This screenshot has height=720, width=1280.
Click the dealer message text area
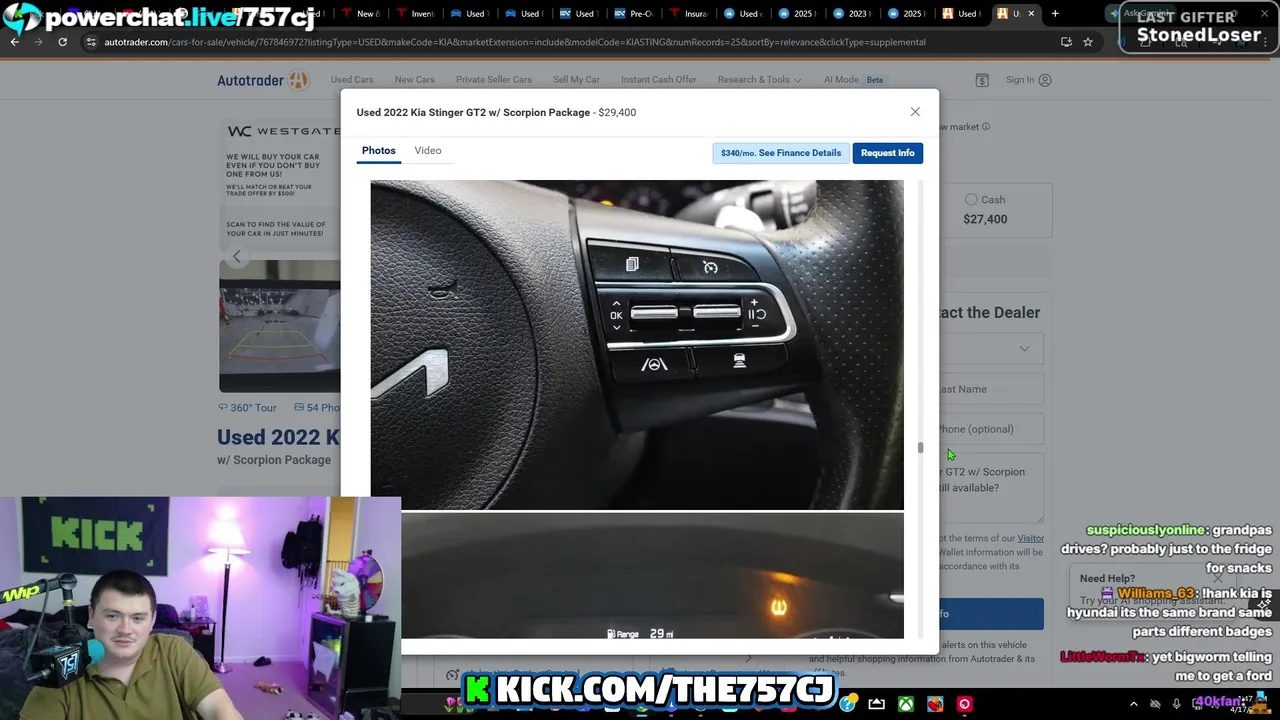[990, 488]
